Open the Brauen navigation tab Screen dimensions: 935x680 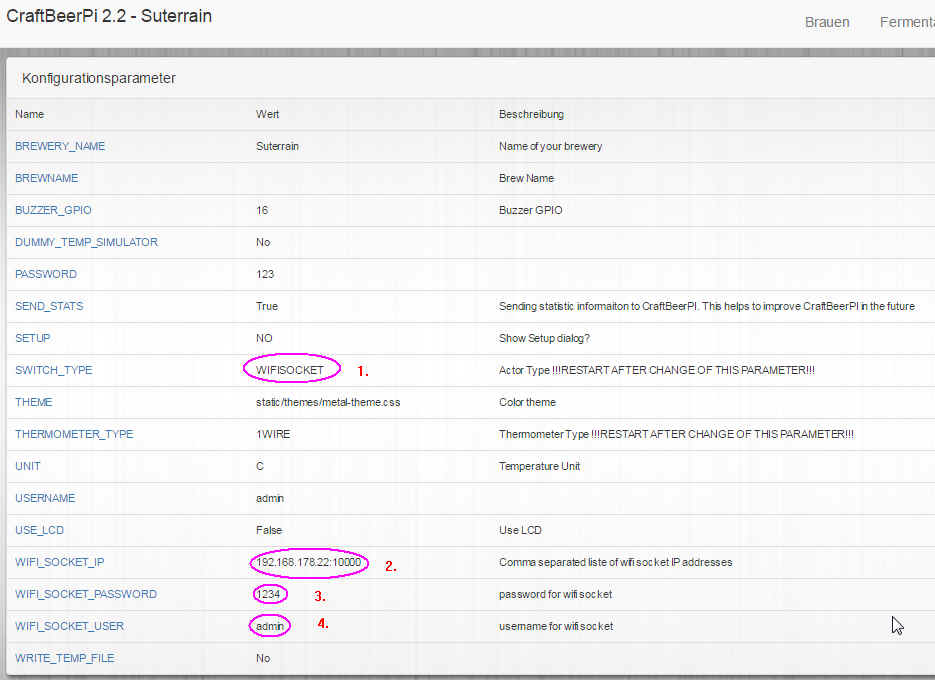coord(826,22)
